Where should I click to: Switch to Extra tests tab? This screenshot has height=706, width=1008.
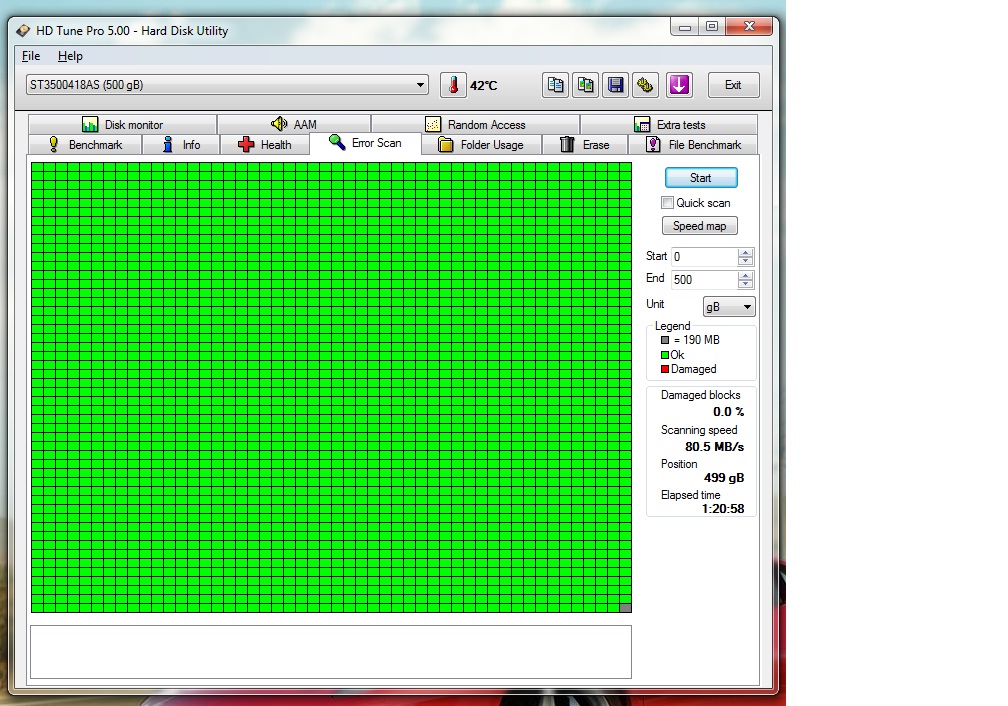[x=669, y=124]
